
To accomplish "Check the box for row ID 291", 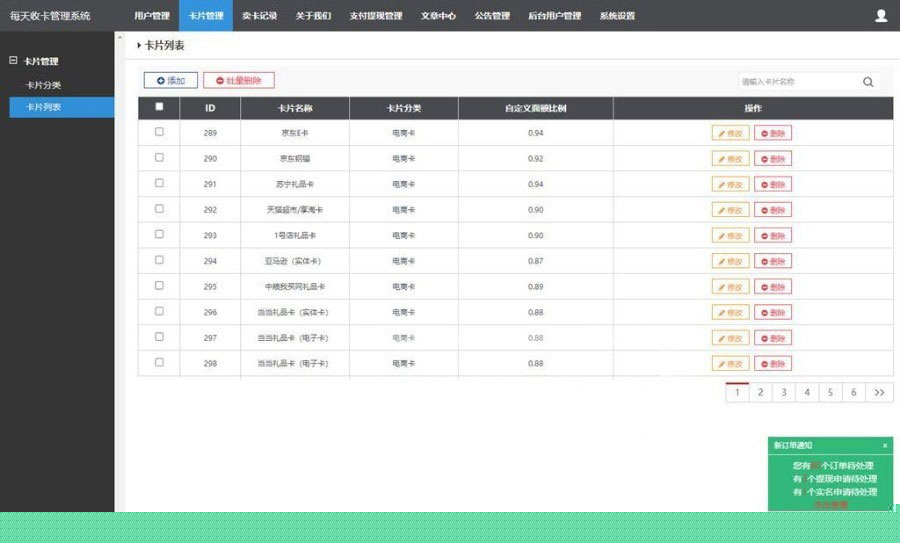I will (x=159, y=183).
